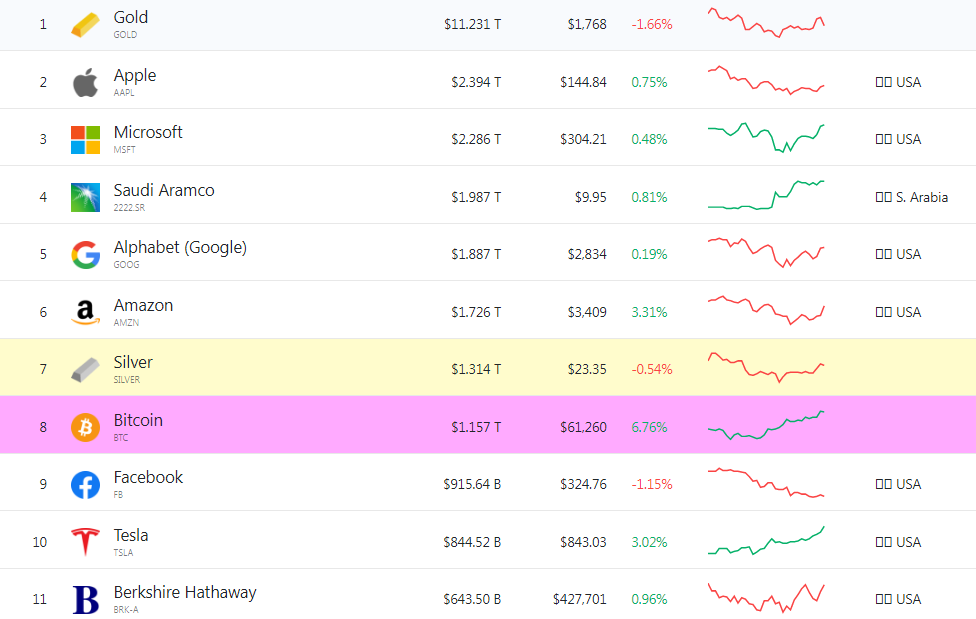View Bitcoin's green sparkline chart

(x=766, y=425)
